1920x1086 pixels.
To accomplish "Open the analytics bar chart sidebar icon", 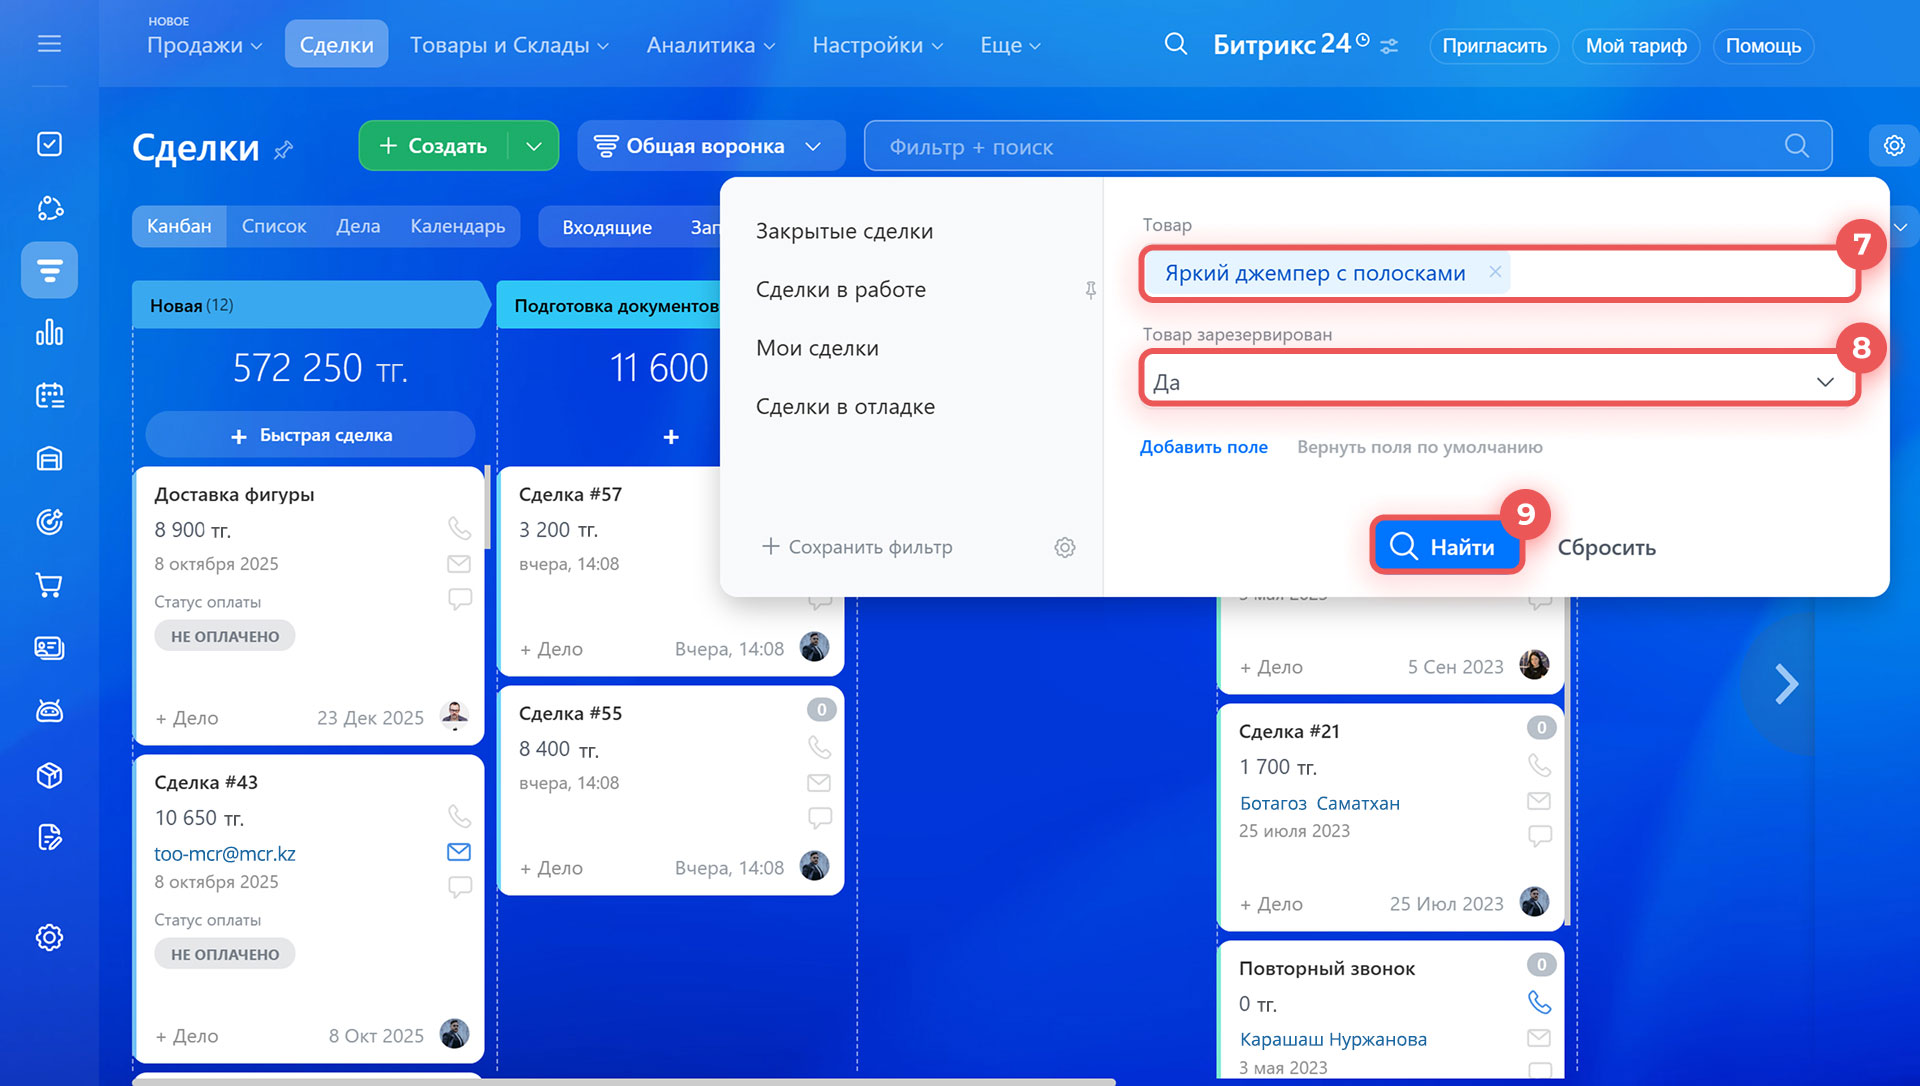I will (x=49, y=333).
